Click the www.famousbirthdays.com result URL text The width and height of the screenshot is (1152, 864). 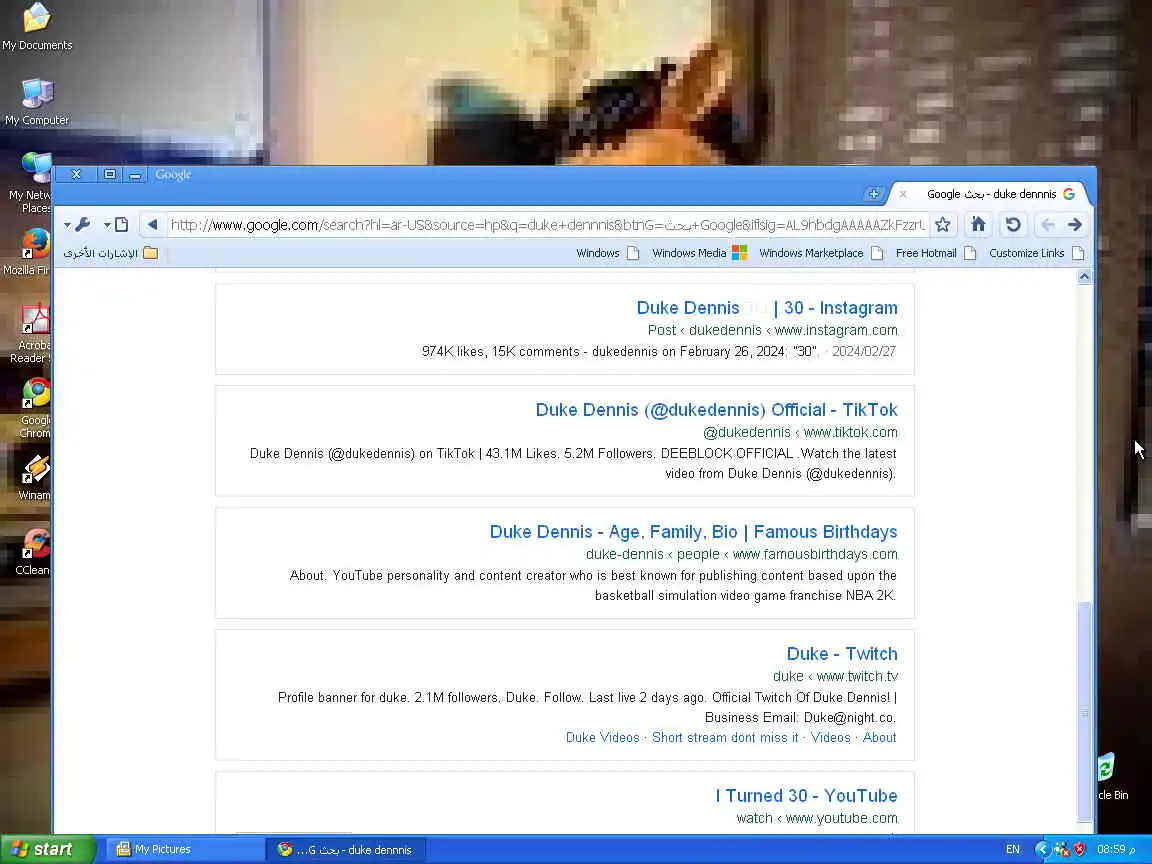point(816,555)
